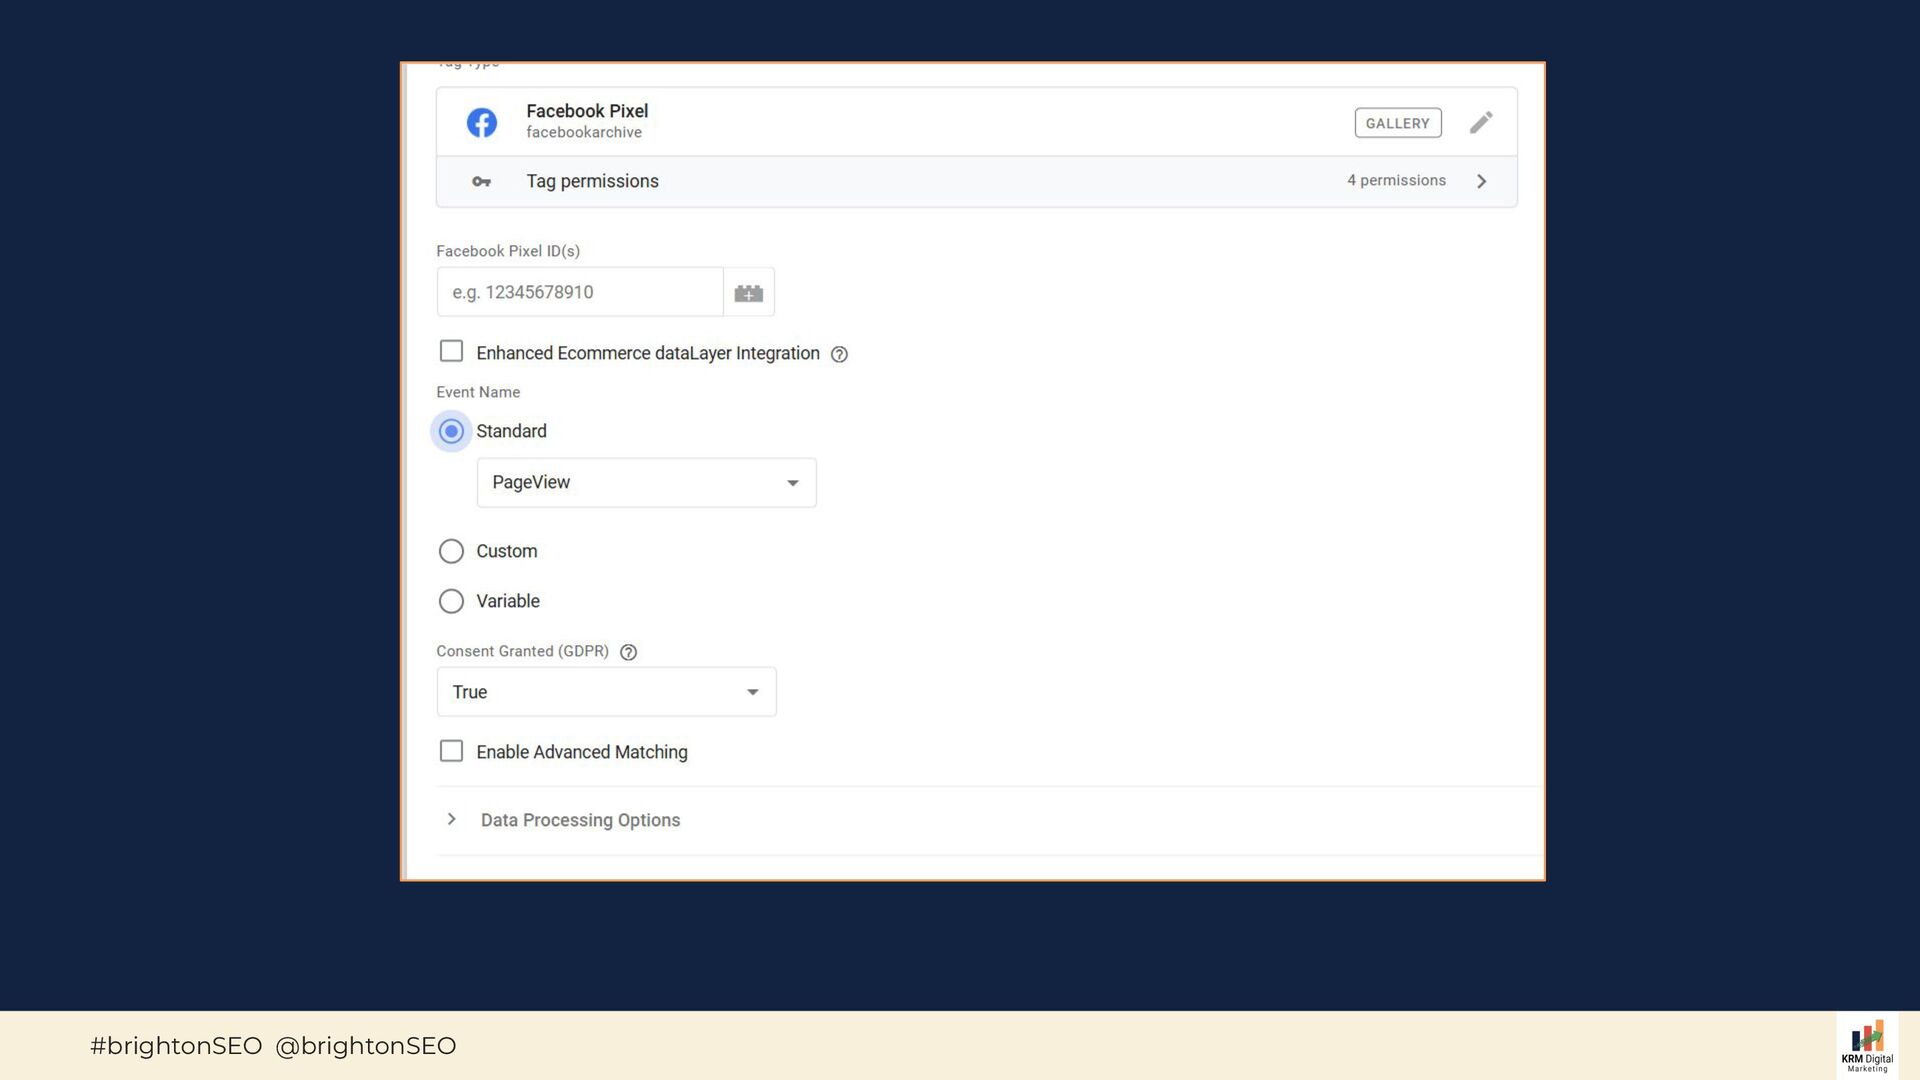Click help icon beside Consent Granted (GDPR)

pos(628,652)
